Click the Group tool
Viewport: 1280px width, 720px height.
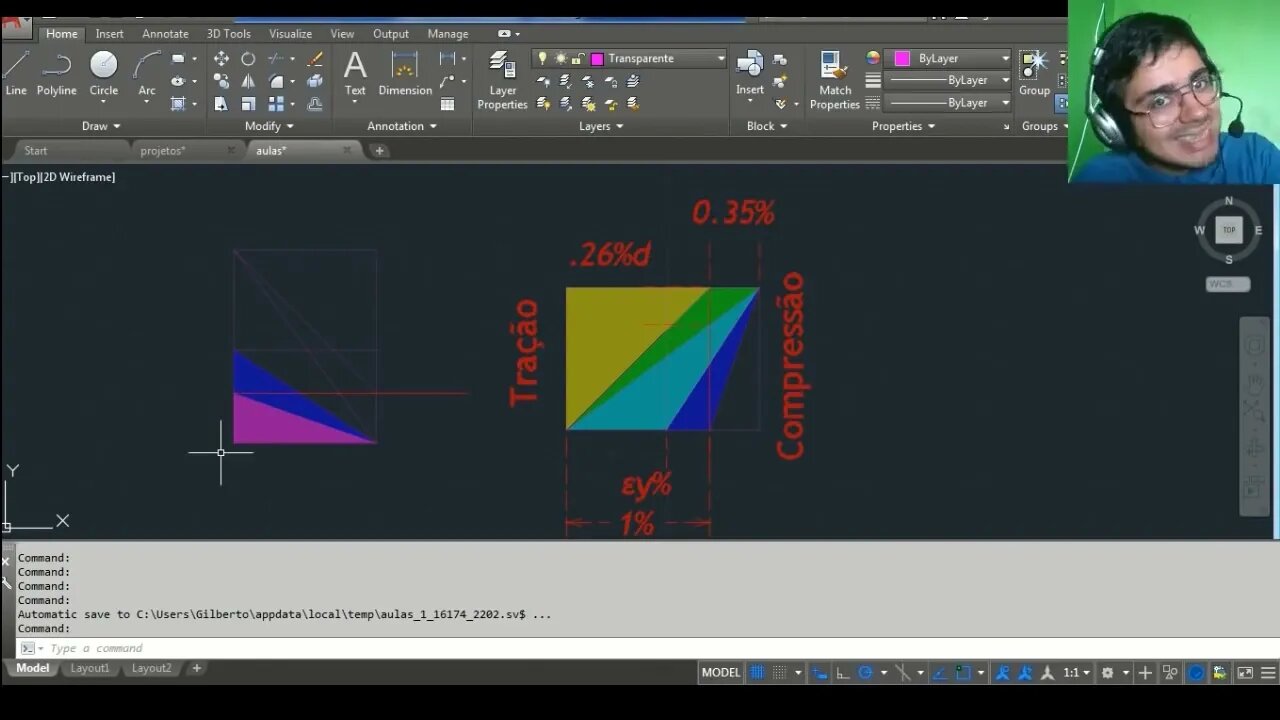[1034, 73]
